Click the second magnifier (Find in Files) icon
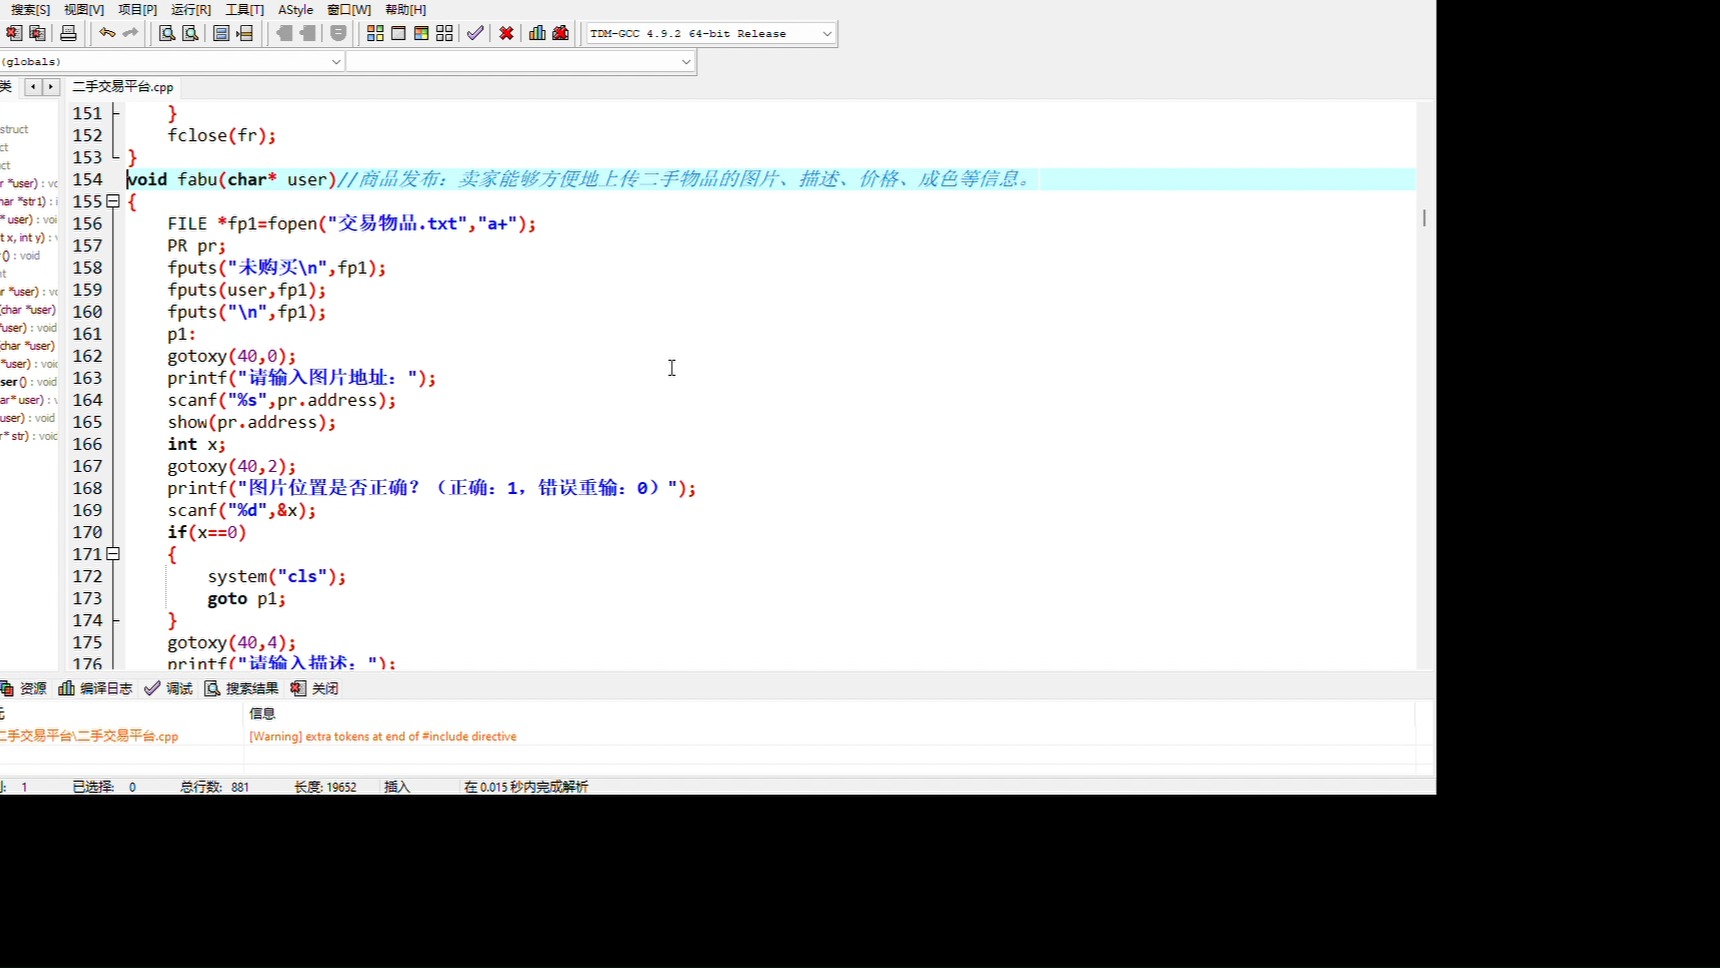This screenshot has height=968, width=1720. pos(190,33)
